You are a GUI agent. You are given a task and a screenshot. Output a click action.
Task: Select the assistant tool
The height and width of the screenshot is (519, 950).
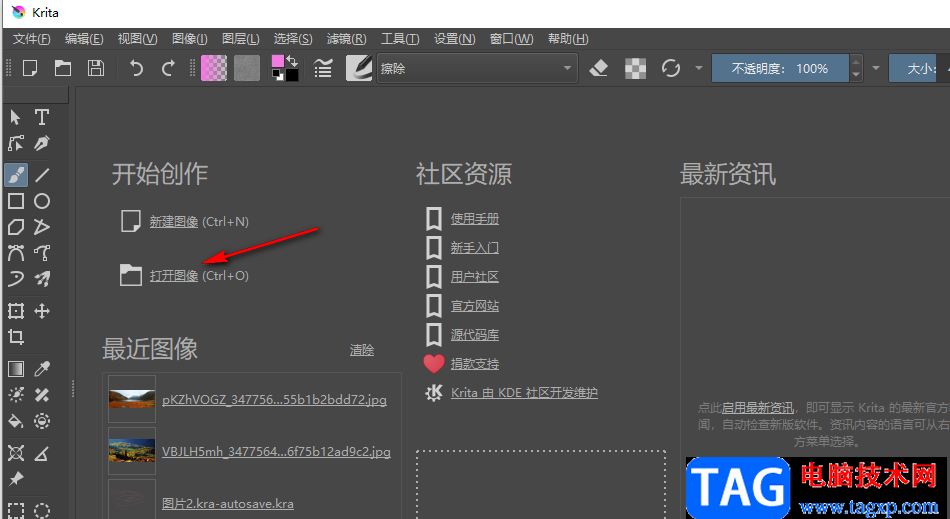click(x=16, y=453)
